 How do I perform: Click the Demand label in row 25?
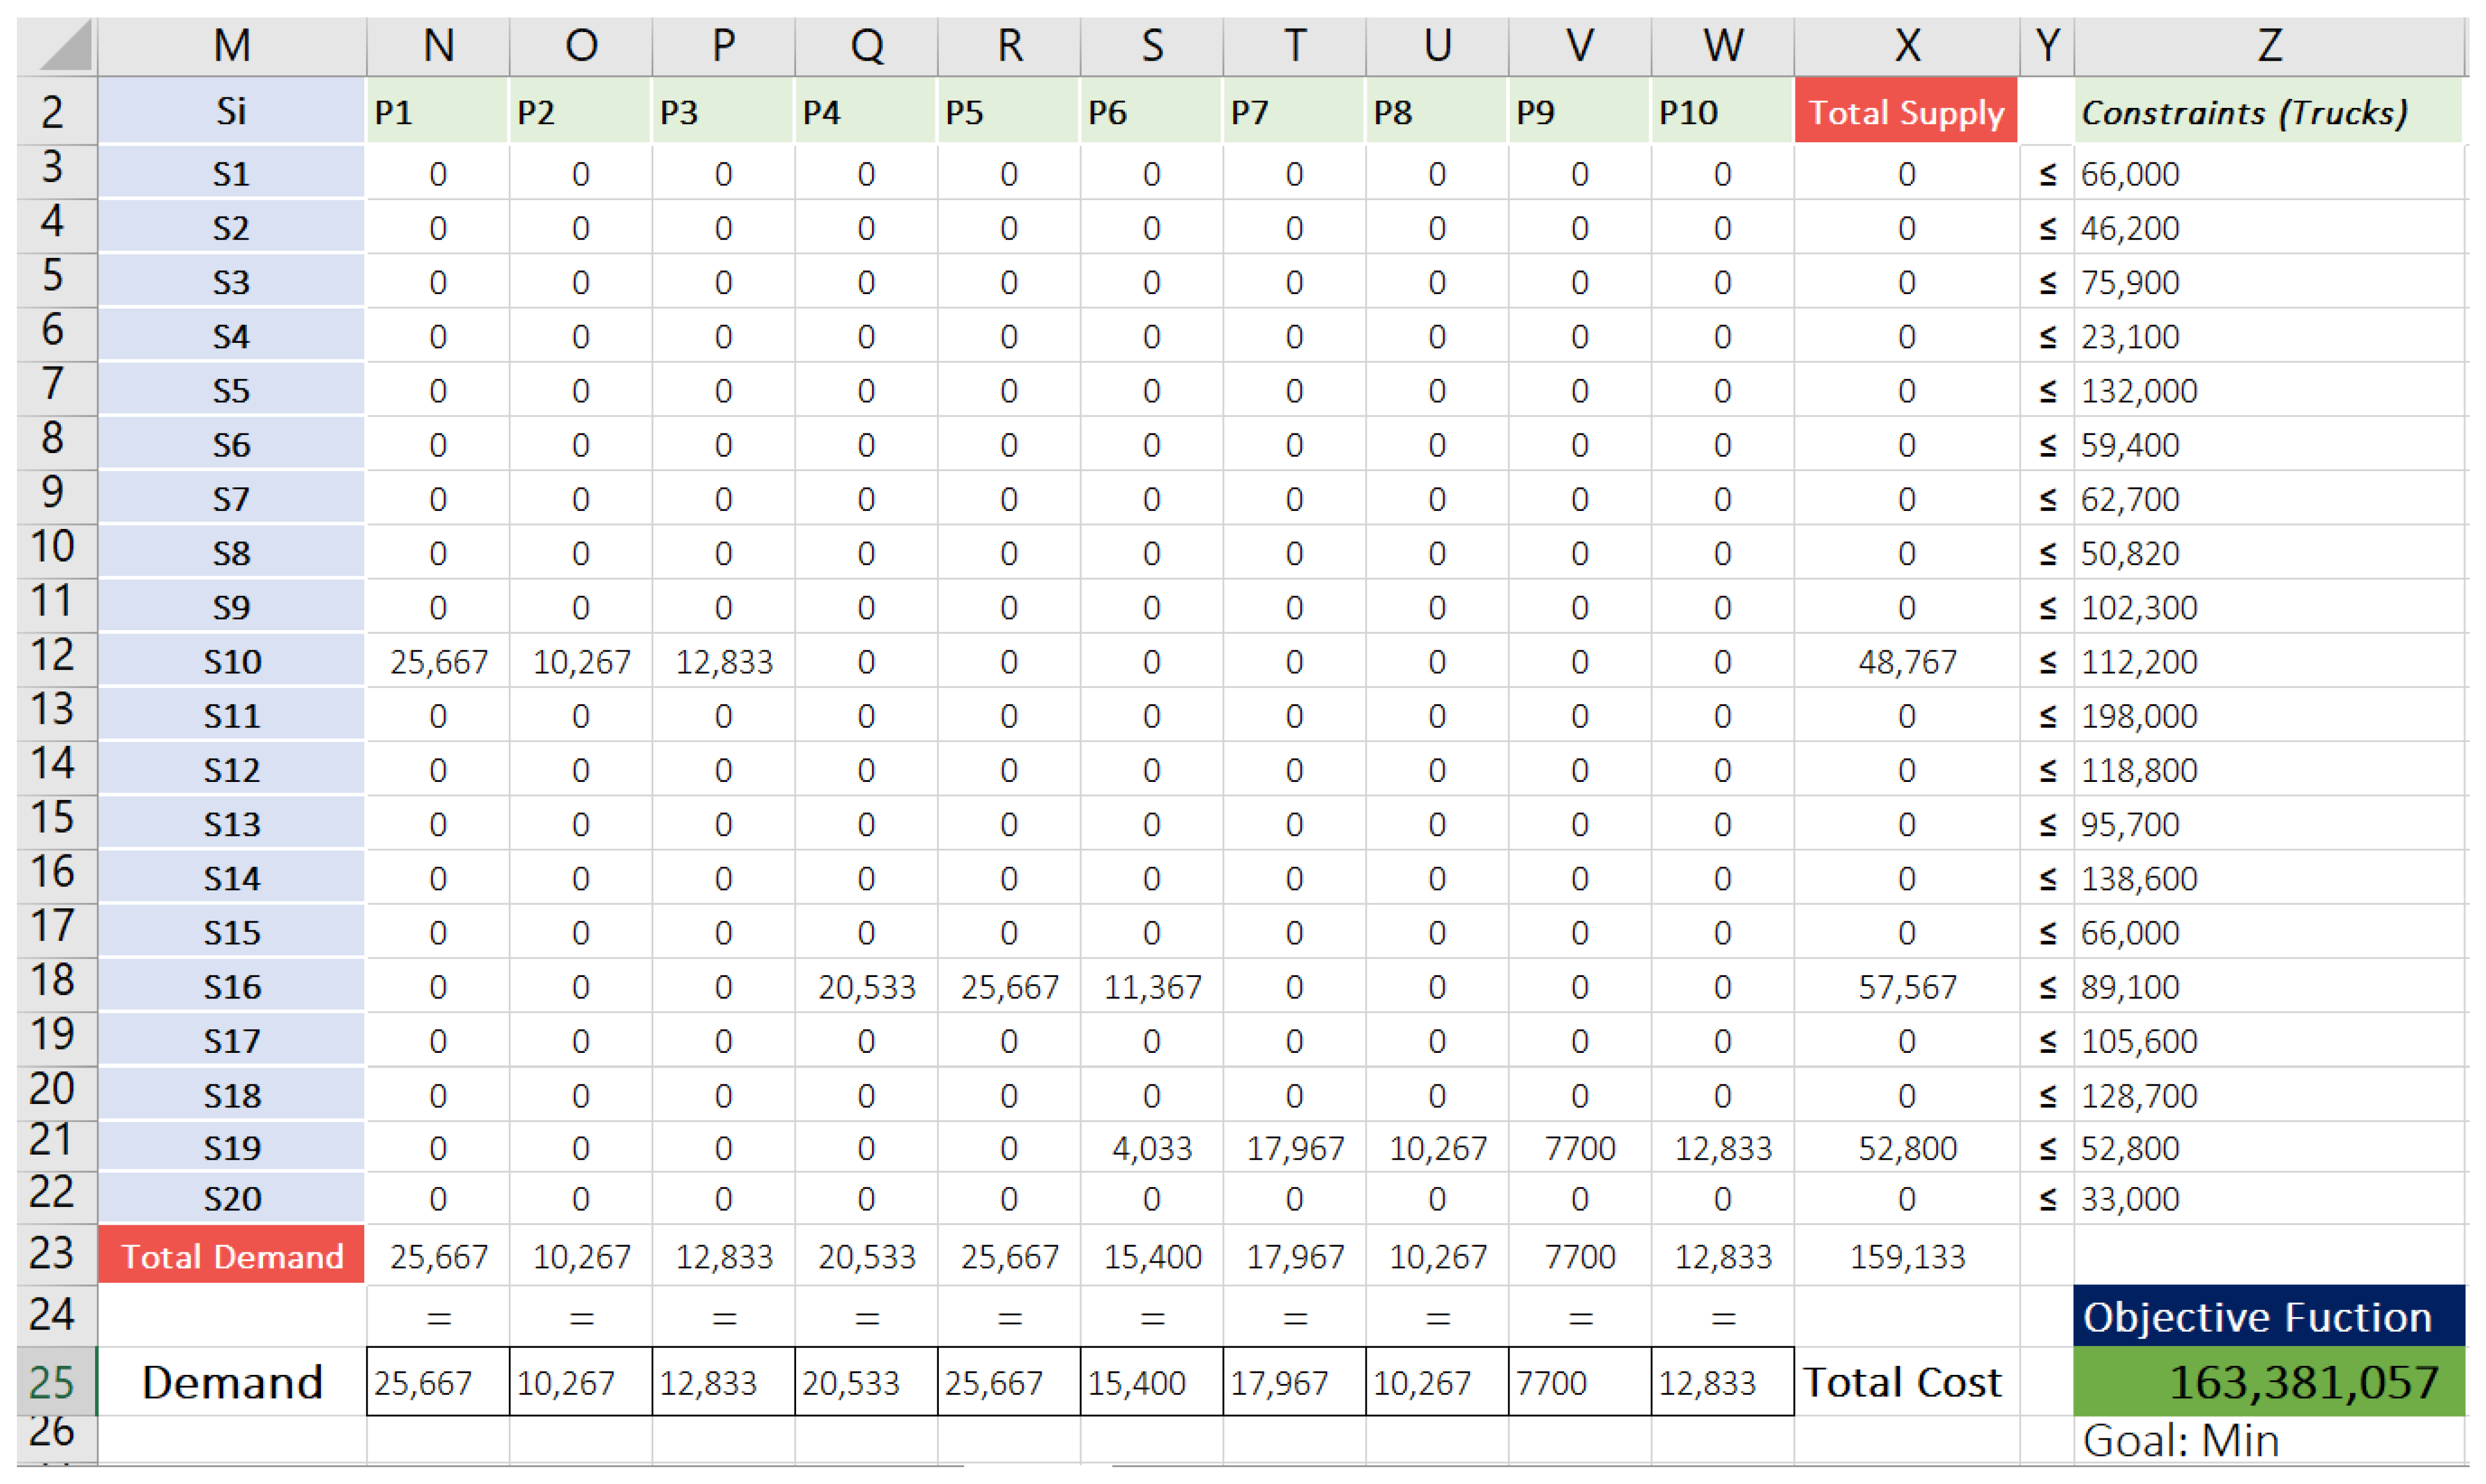232,1382
